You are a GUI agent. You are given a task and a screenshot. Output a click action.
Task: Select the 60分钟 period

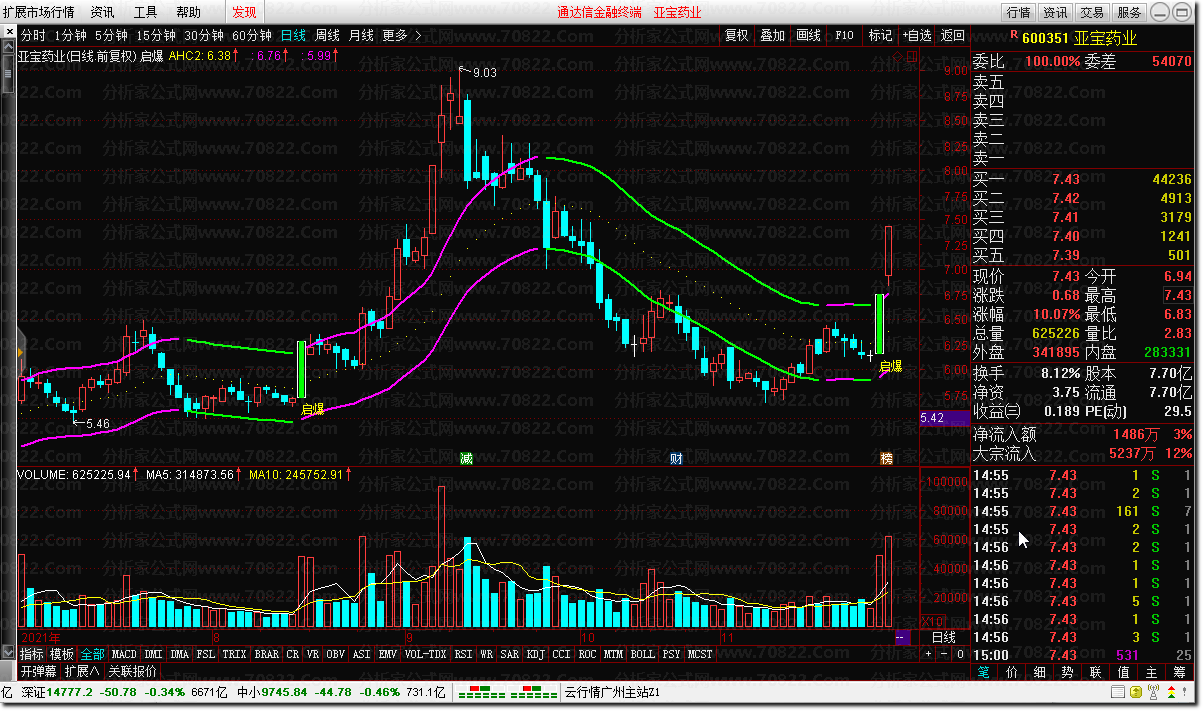click(252, 36)
